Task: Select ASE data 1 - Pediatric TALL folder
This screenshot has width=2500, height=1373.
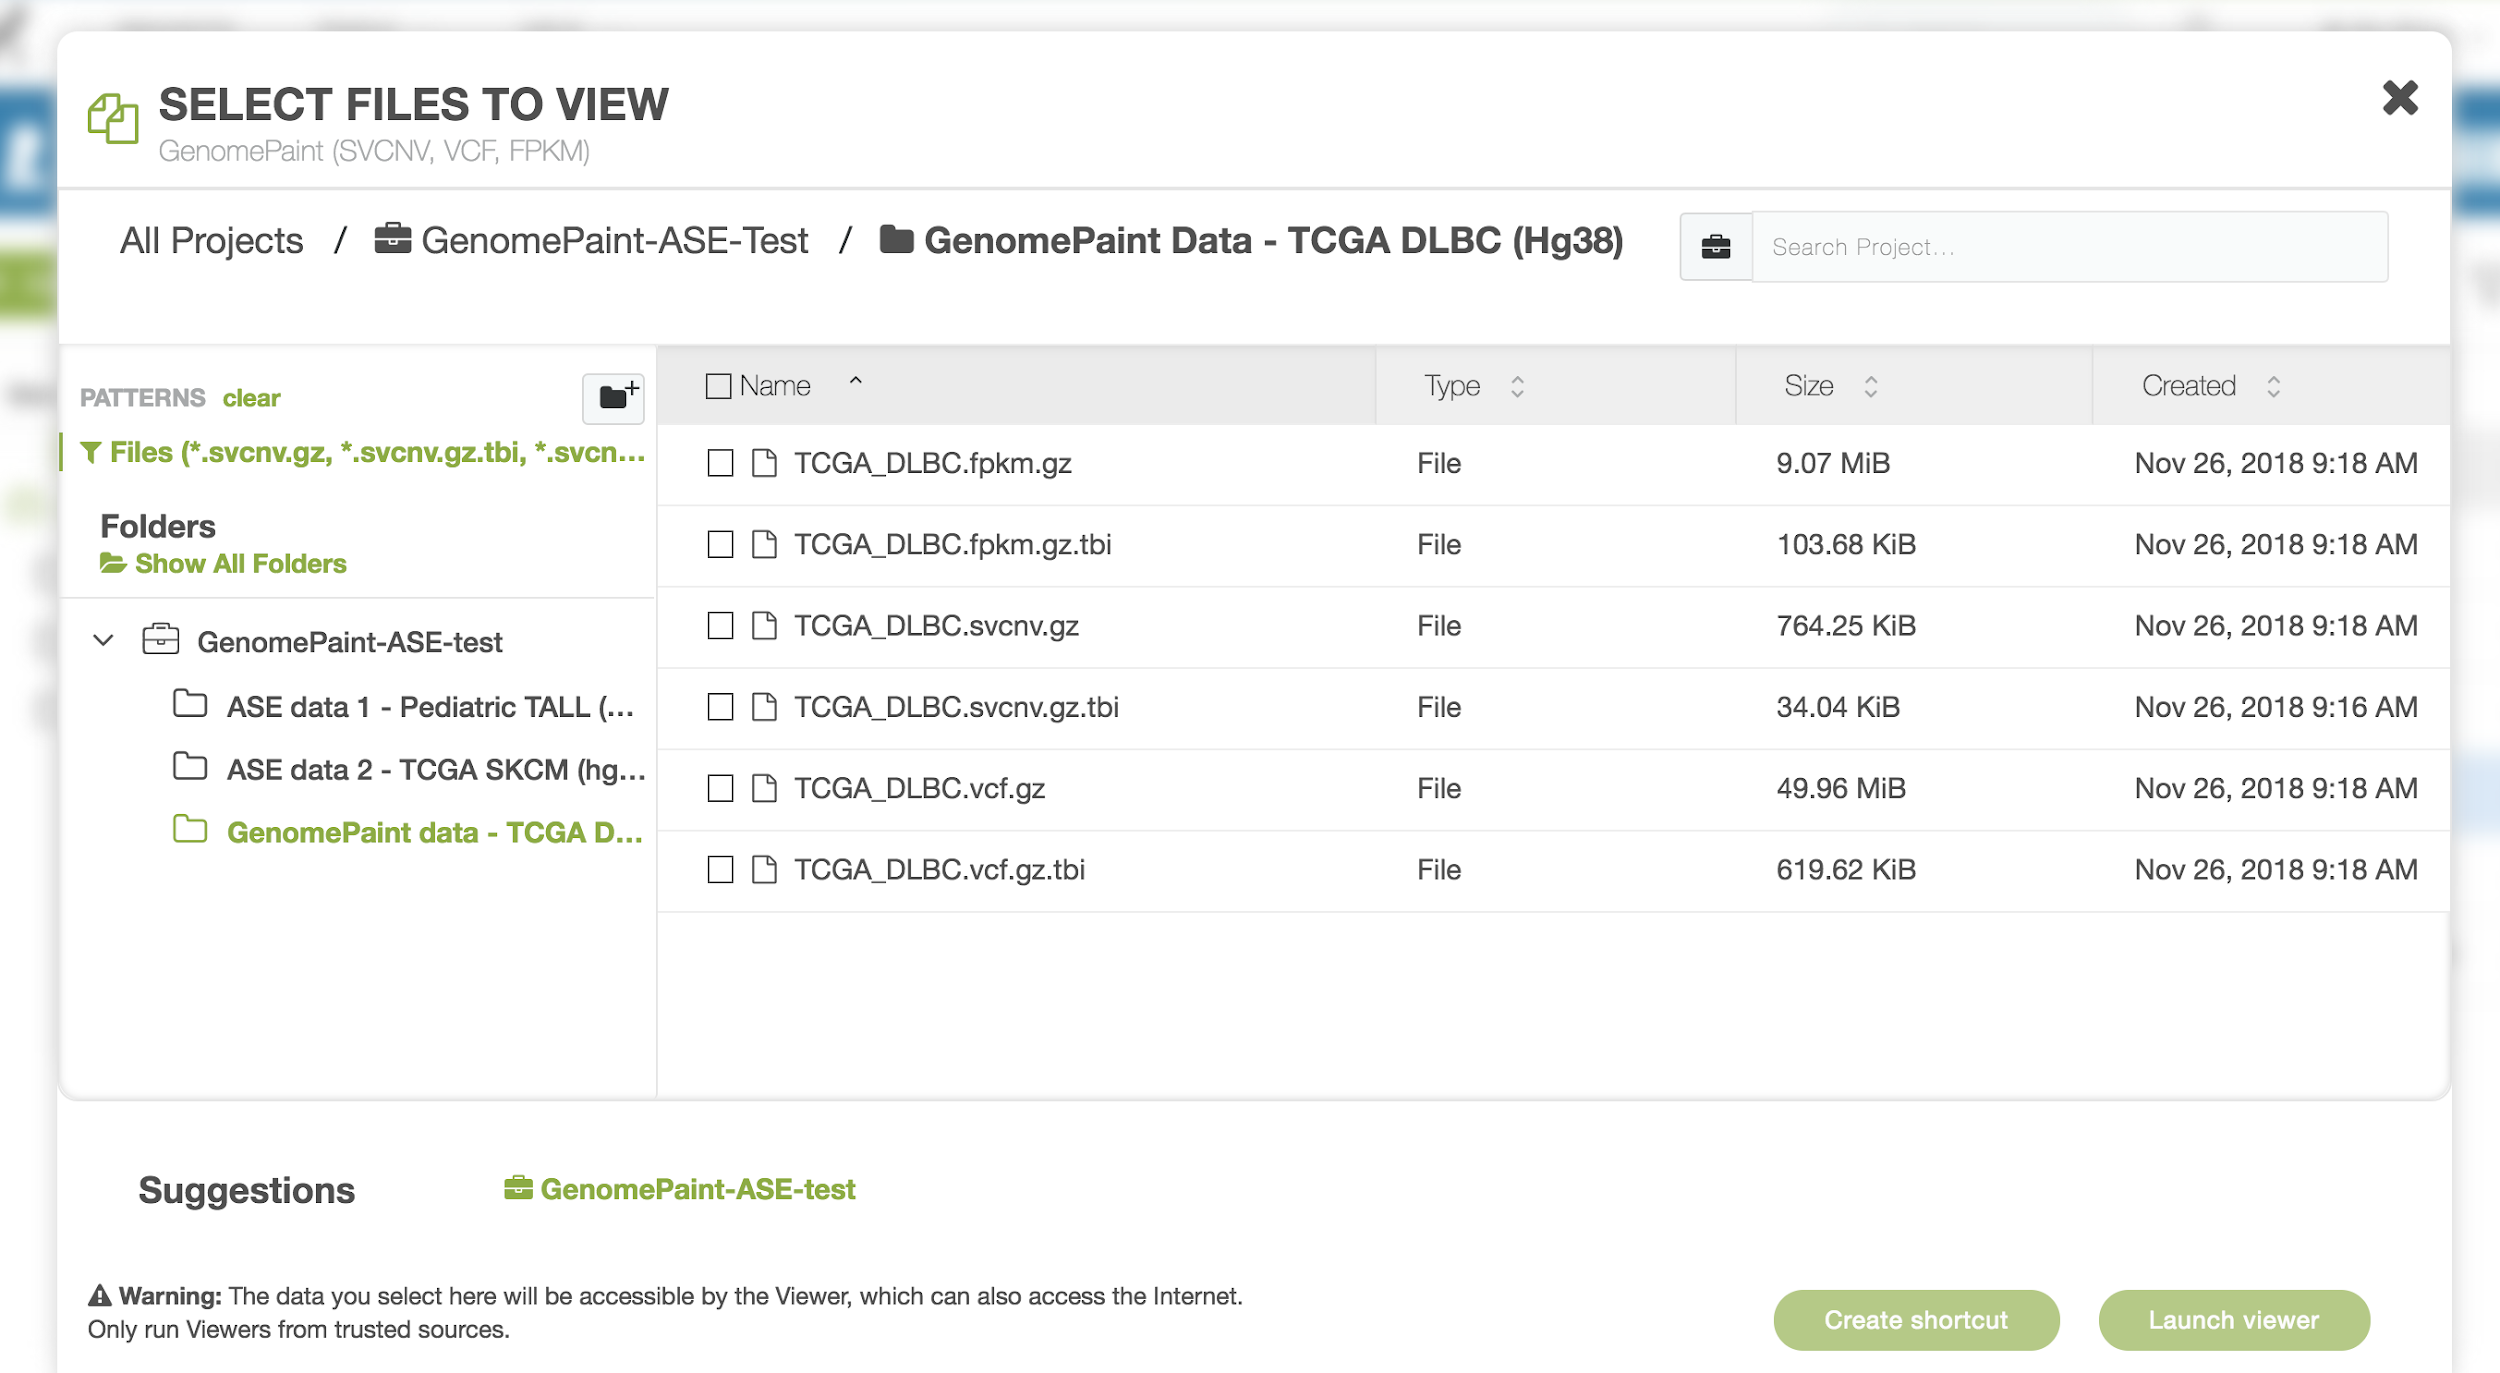Action: point(430,707)
